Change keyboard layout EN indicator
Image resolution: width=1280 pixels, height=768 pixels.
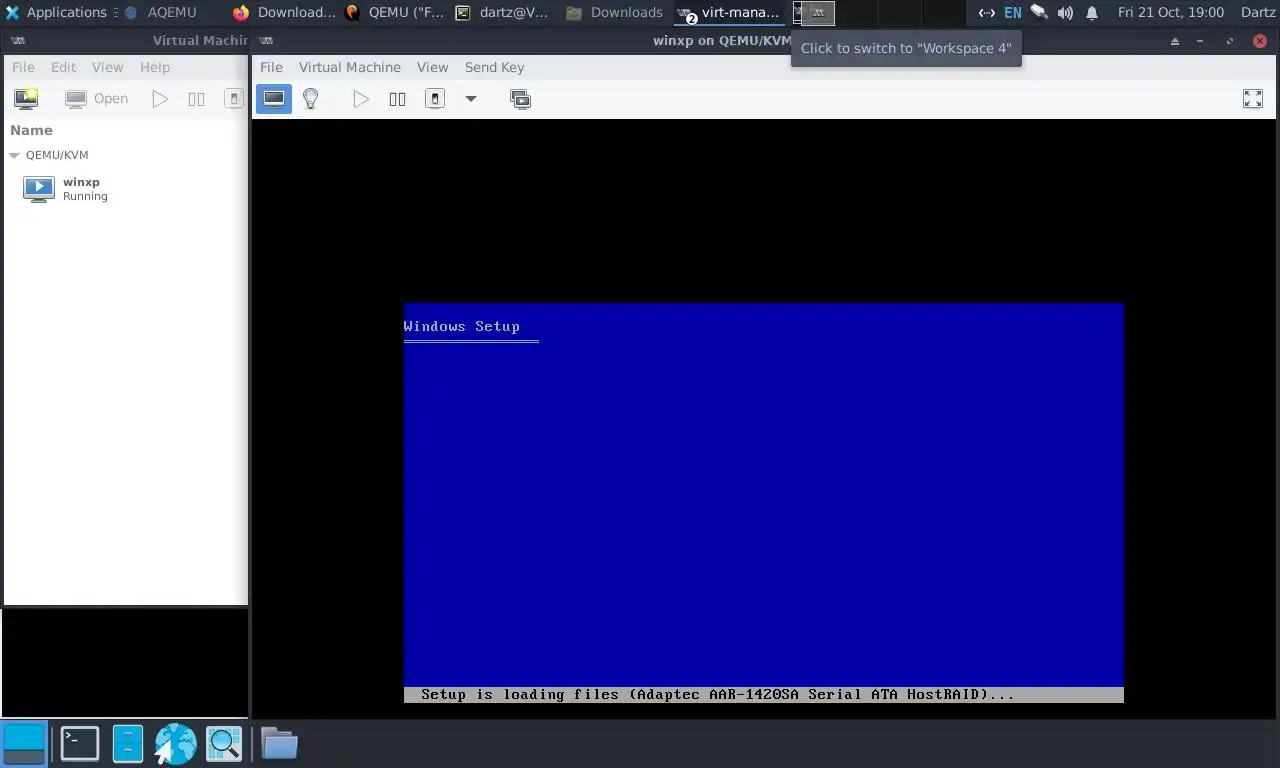[x=1013, y=12]
